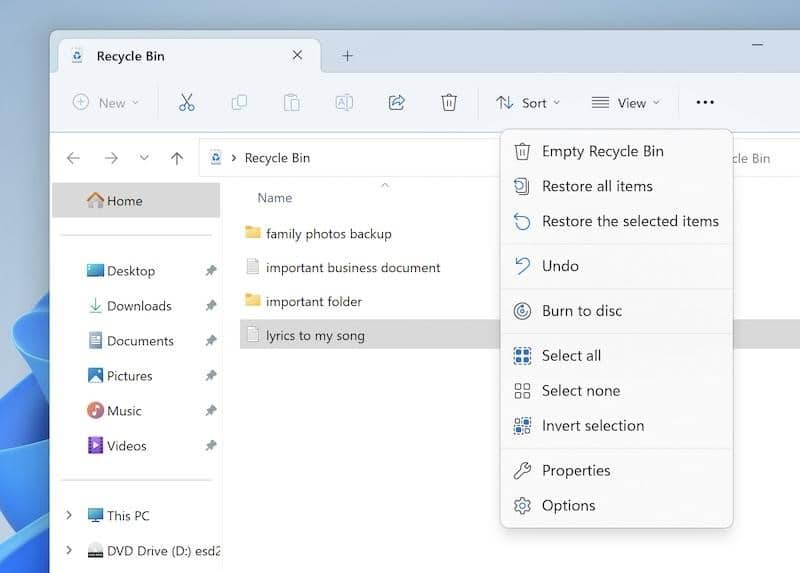Viewport: 800px width, 573px height.
Task: Open the three-dot See more menu
Action: [705, 103]
